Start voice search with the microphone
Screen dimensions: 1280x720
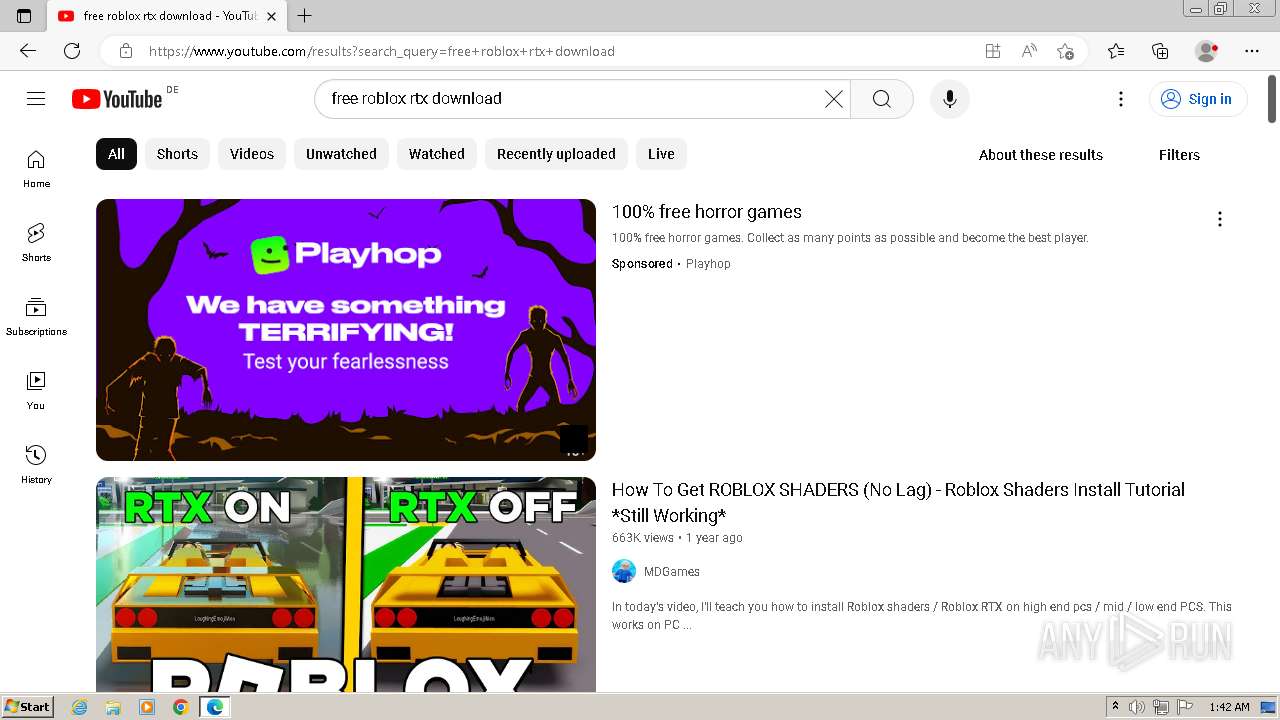949,98
